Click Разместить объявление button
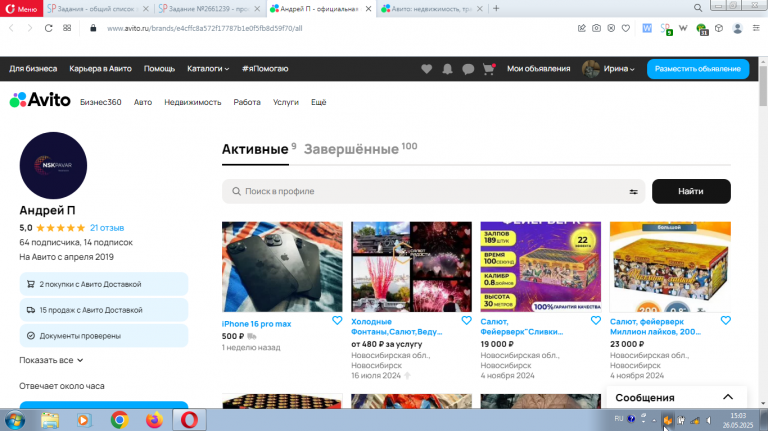768x431 pixels. 697,69
